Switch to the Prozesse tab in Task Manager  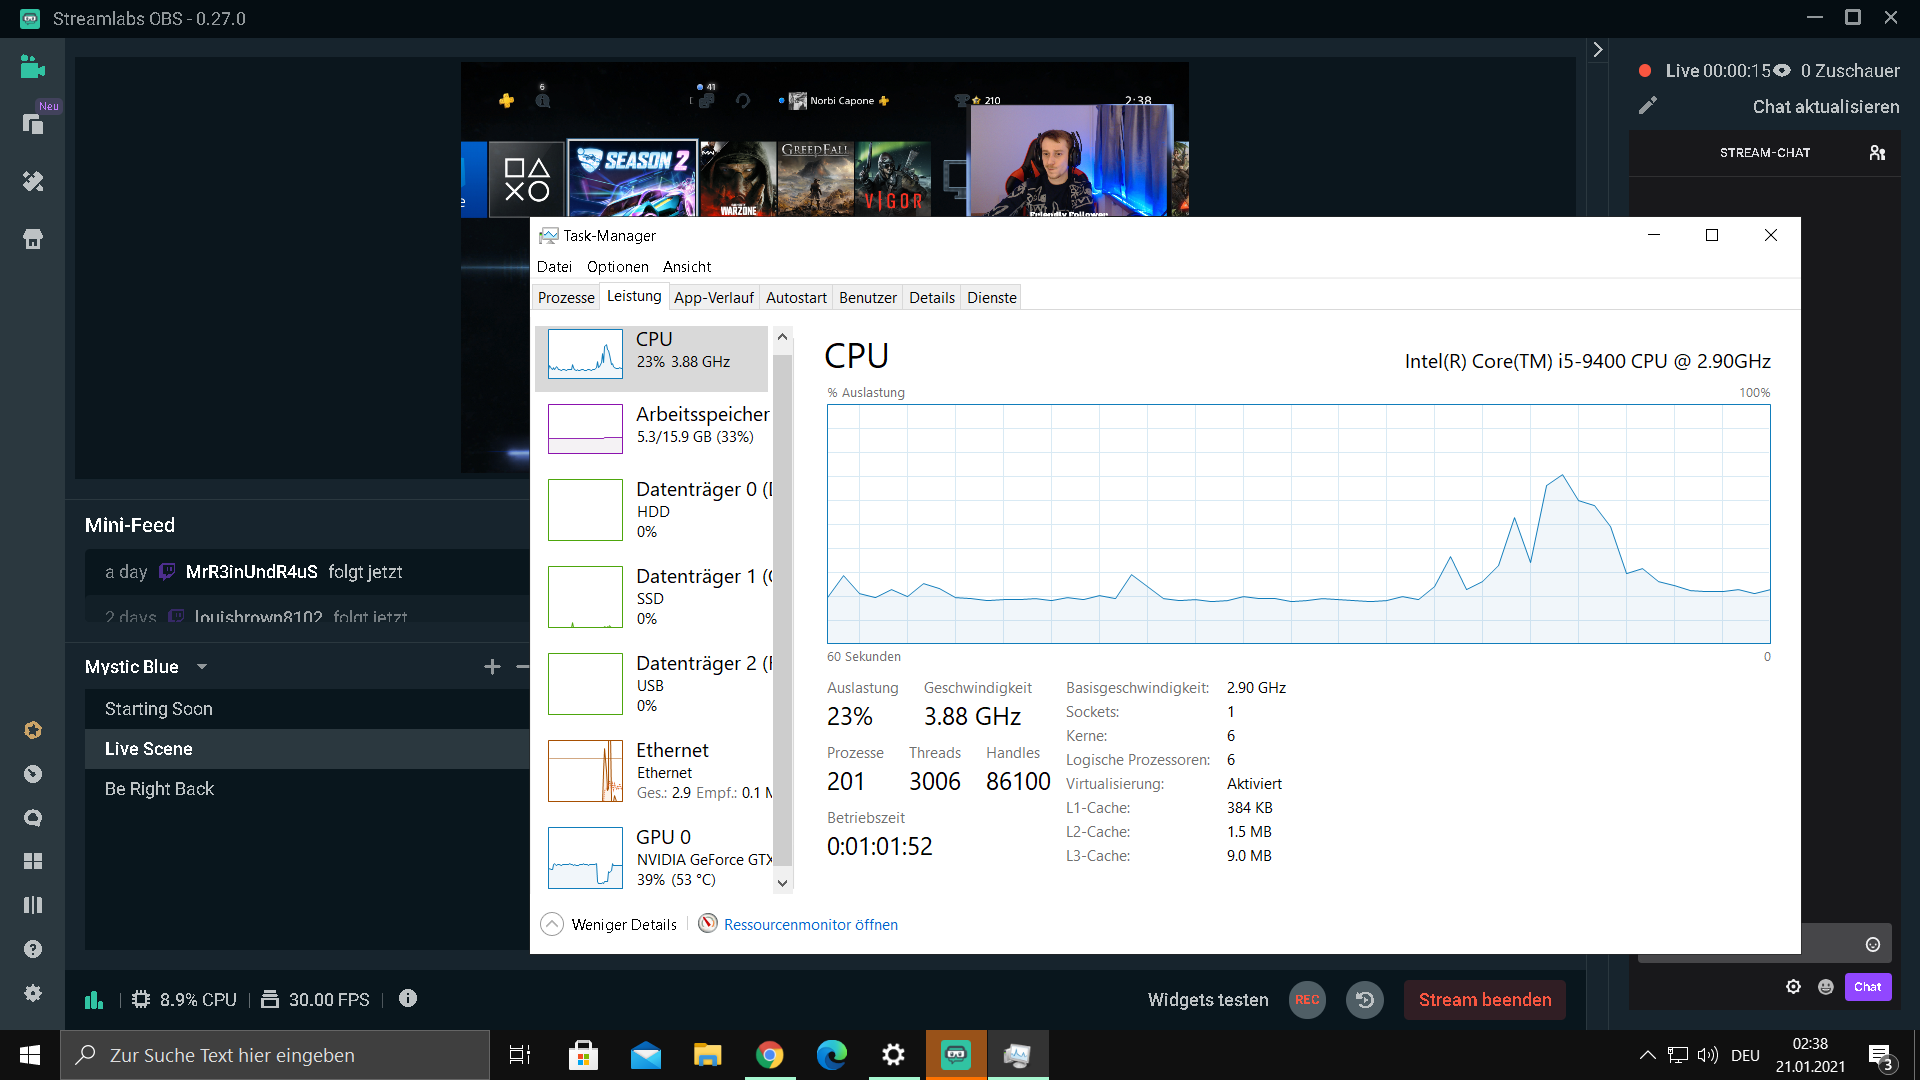(x=566, y=297)
